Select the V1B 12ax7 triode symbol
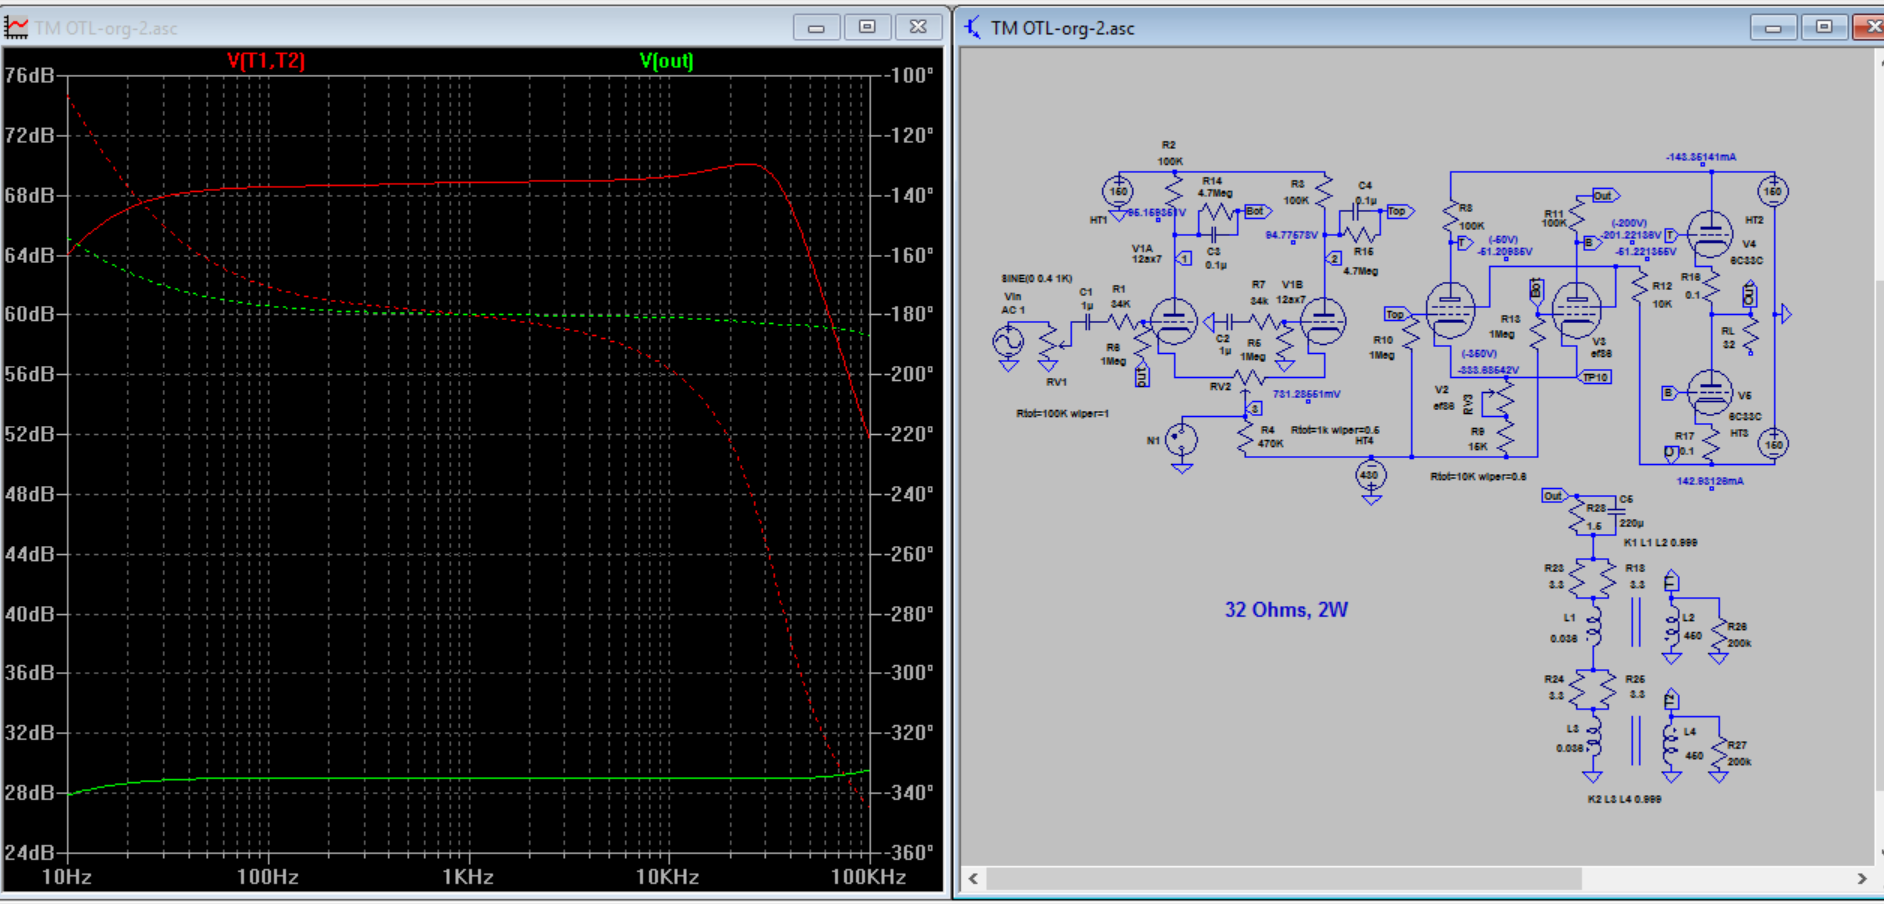 coord(1323,322)
